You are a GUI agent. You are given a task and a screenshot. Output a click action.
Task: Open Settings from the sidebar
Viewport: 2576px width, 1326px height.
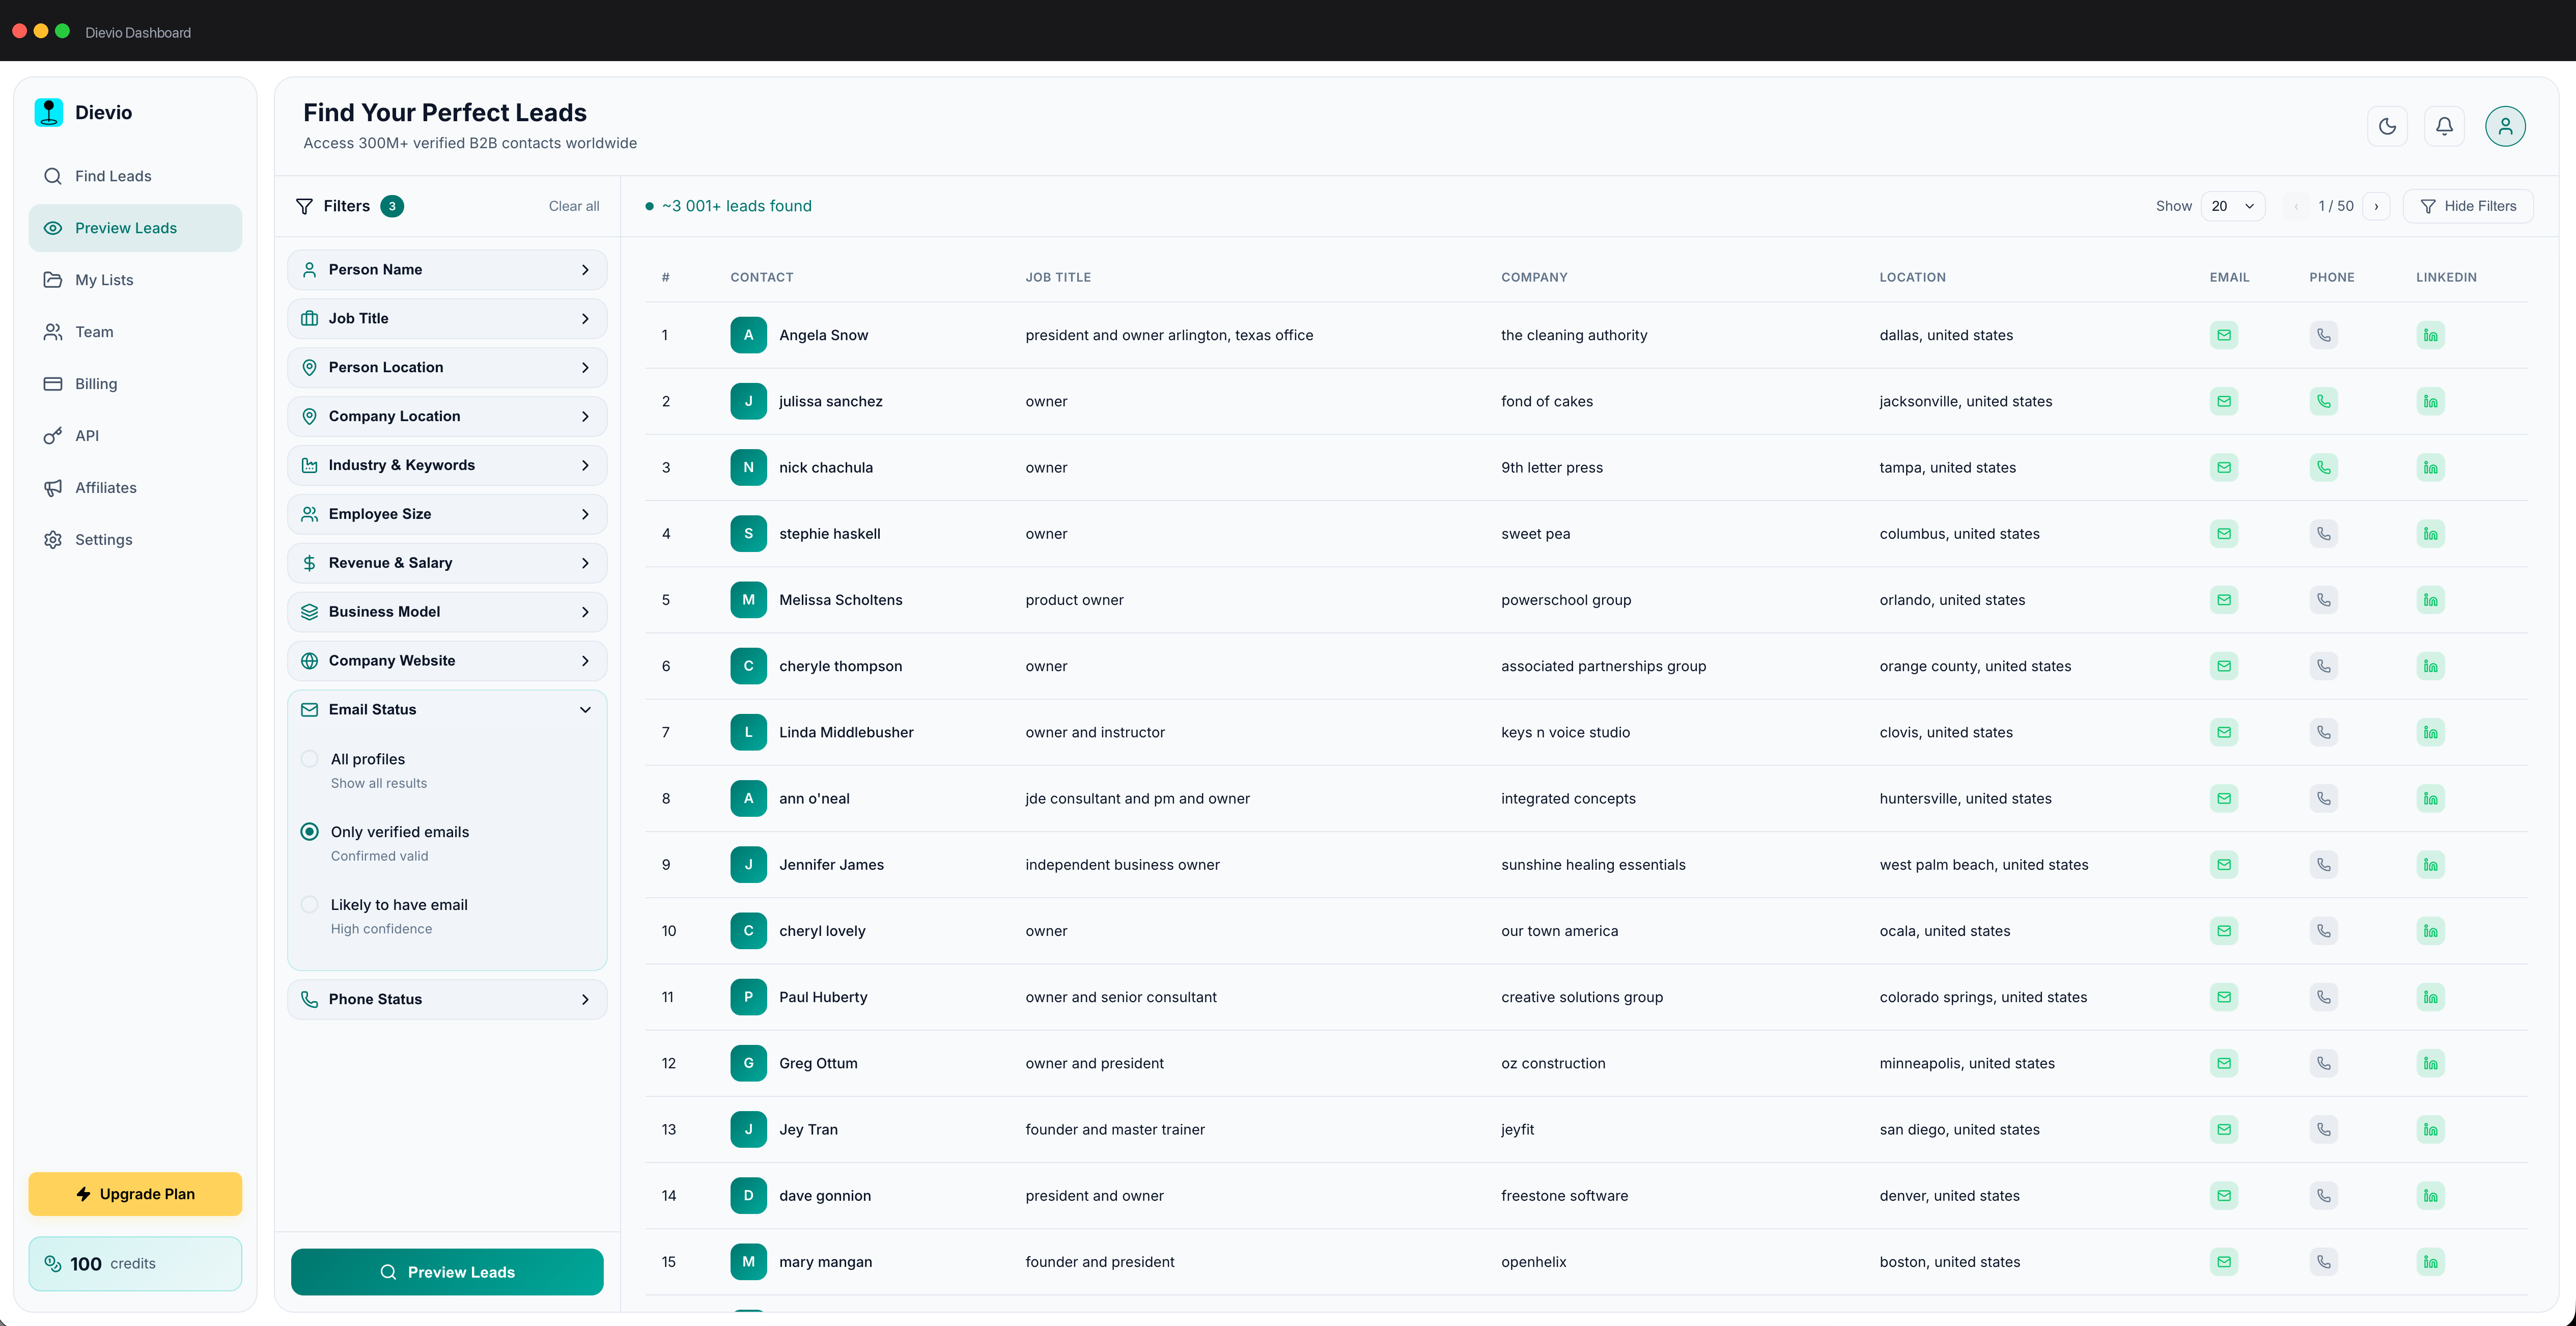103,539
